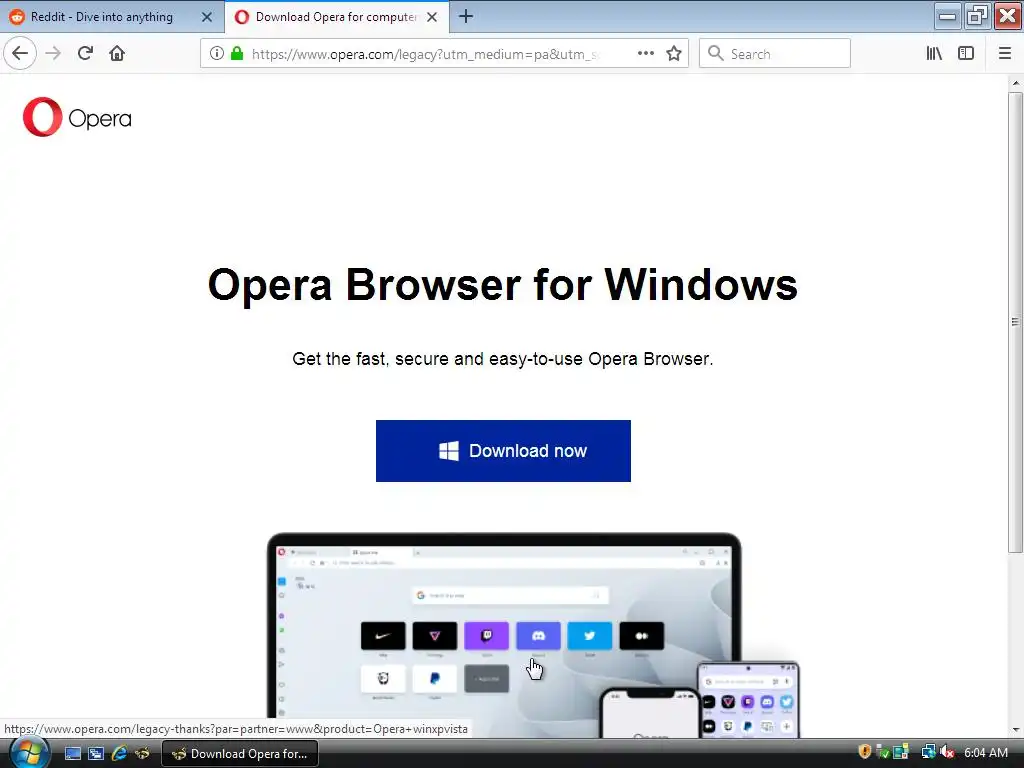
Task: Open the network connection tray icon
Action: click(x=928, y=752)
